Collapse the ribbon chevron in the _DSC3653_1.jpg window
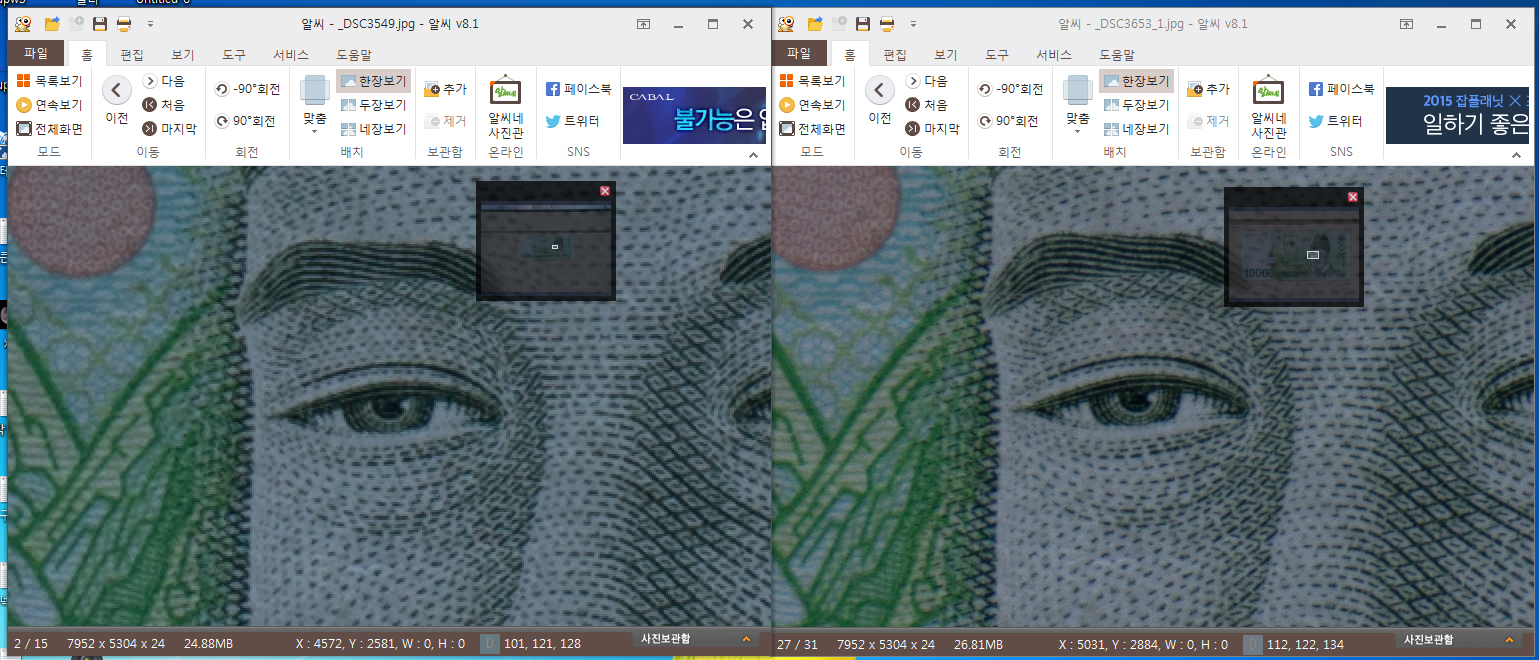Image resolution: width=1539 pixels, height=660 pixels. [x=1518, y=156]
